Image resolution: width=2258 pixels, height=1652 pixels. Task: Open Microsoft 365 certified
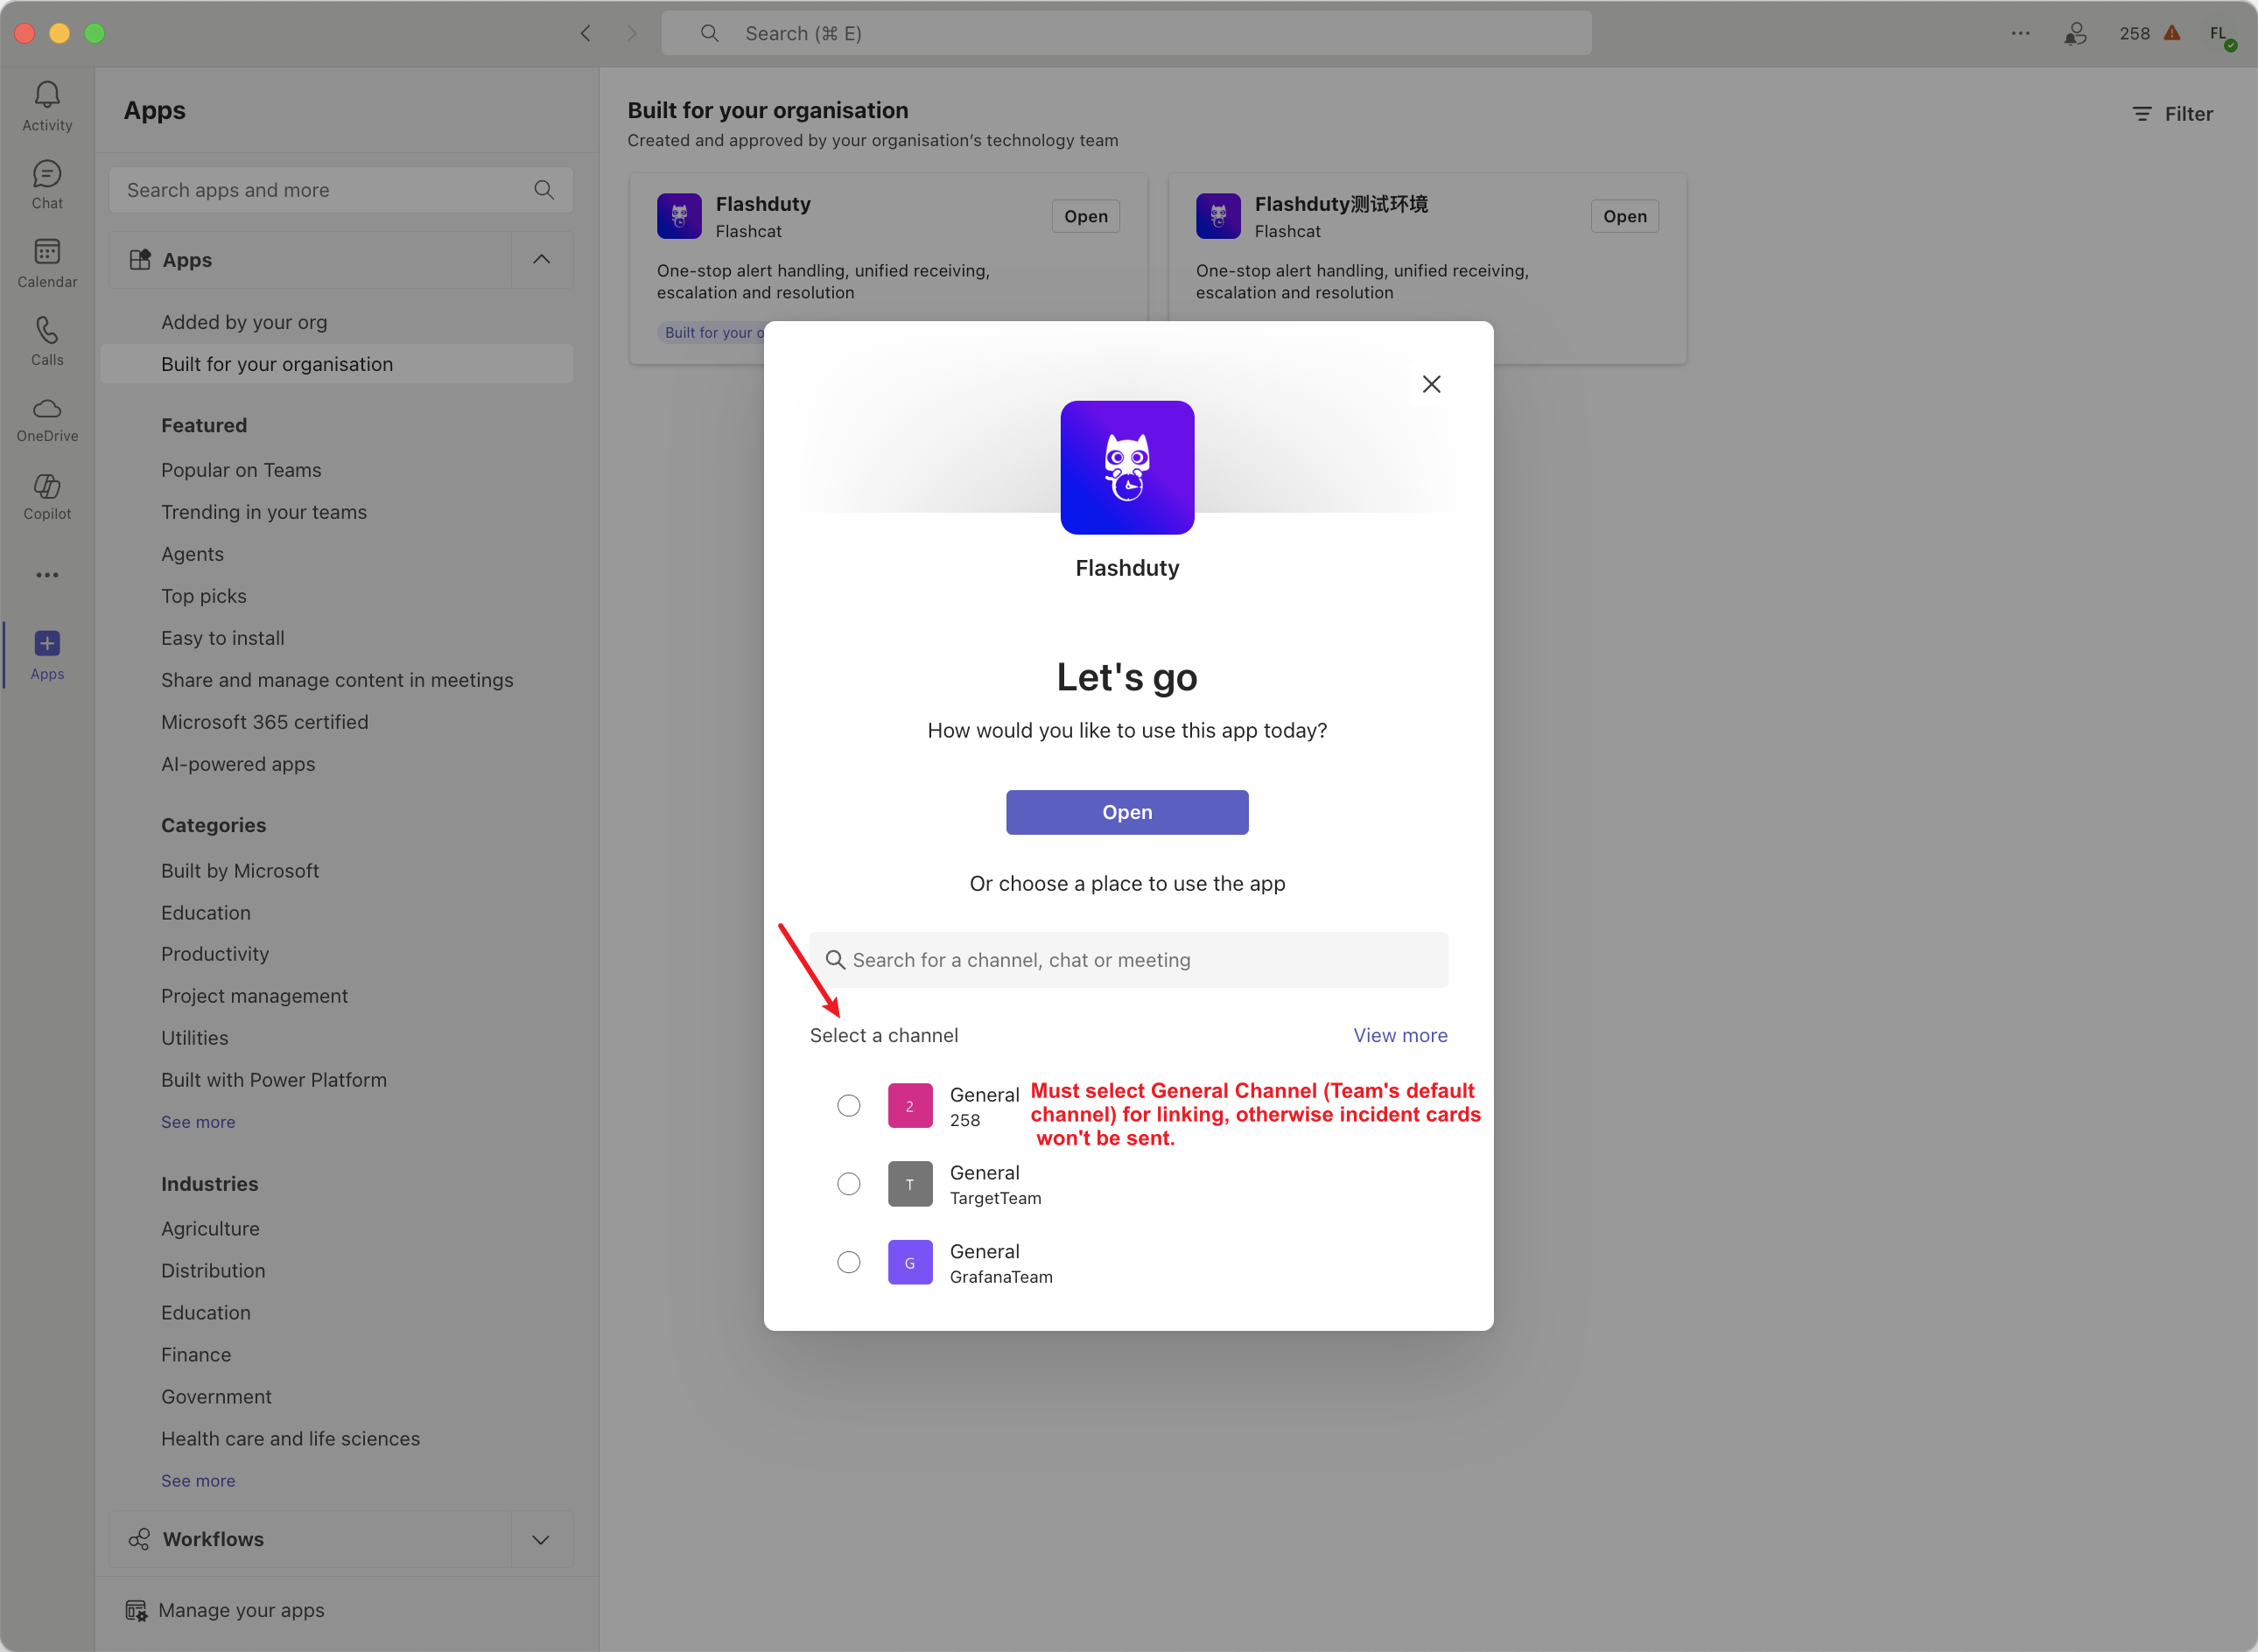pos(265,722)
